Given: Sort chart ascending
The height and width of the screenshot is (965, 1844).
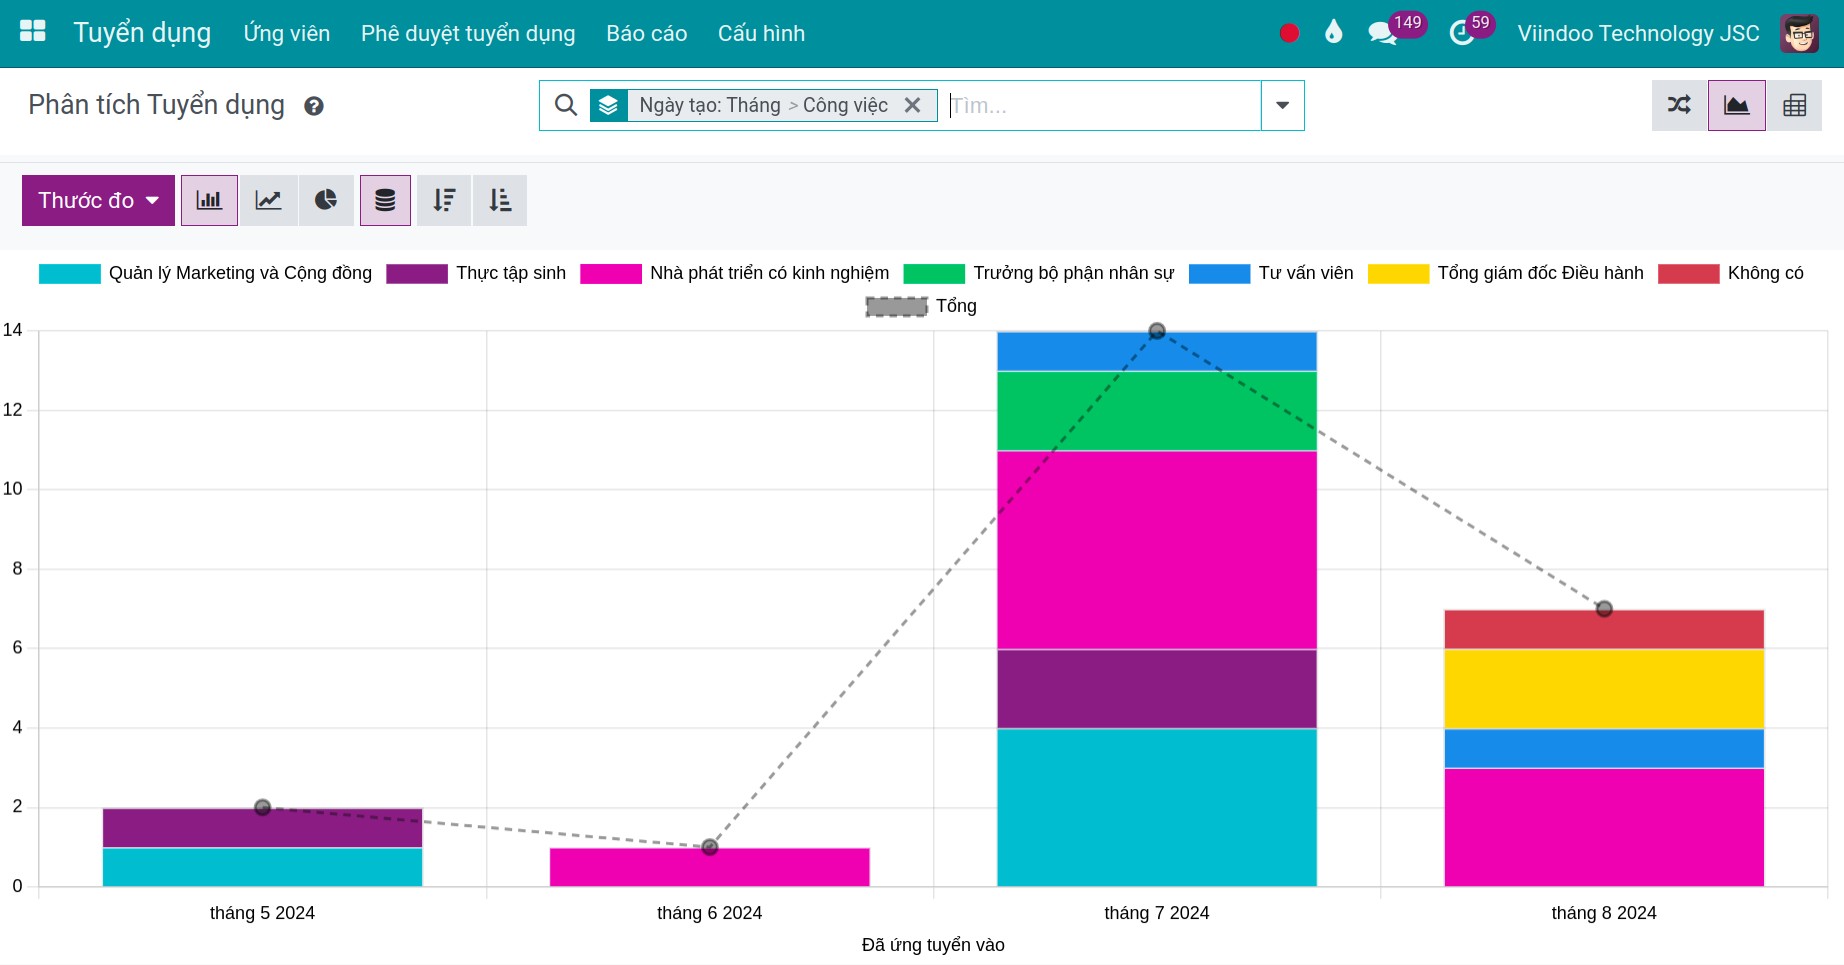Looking at the screenshot, I should click(x=500, y=200).
